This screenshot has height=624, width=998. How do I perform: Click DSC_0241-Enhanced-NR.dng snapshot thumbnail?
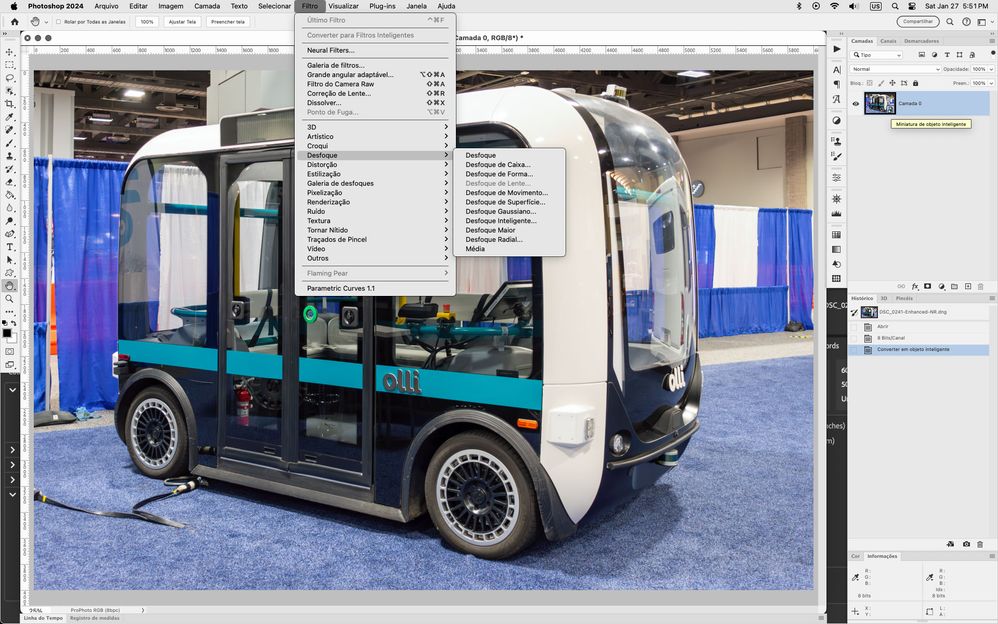tap(869, 312)
